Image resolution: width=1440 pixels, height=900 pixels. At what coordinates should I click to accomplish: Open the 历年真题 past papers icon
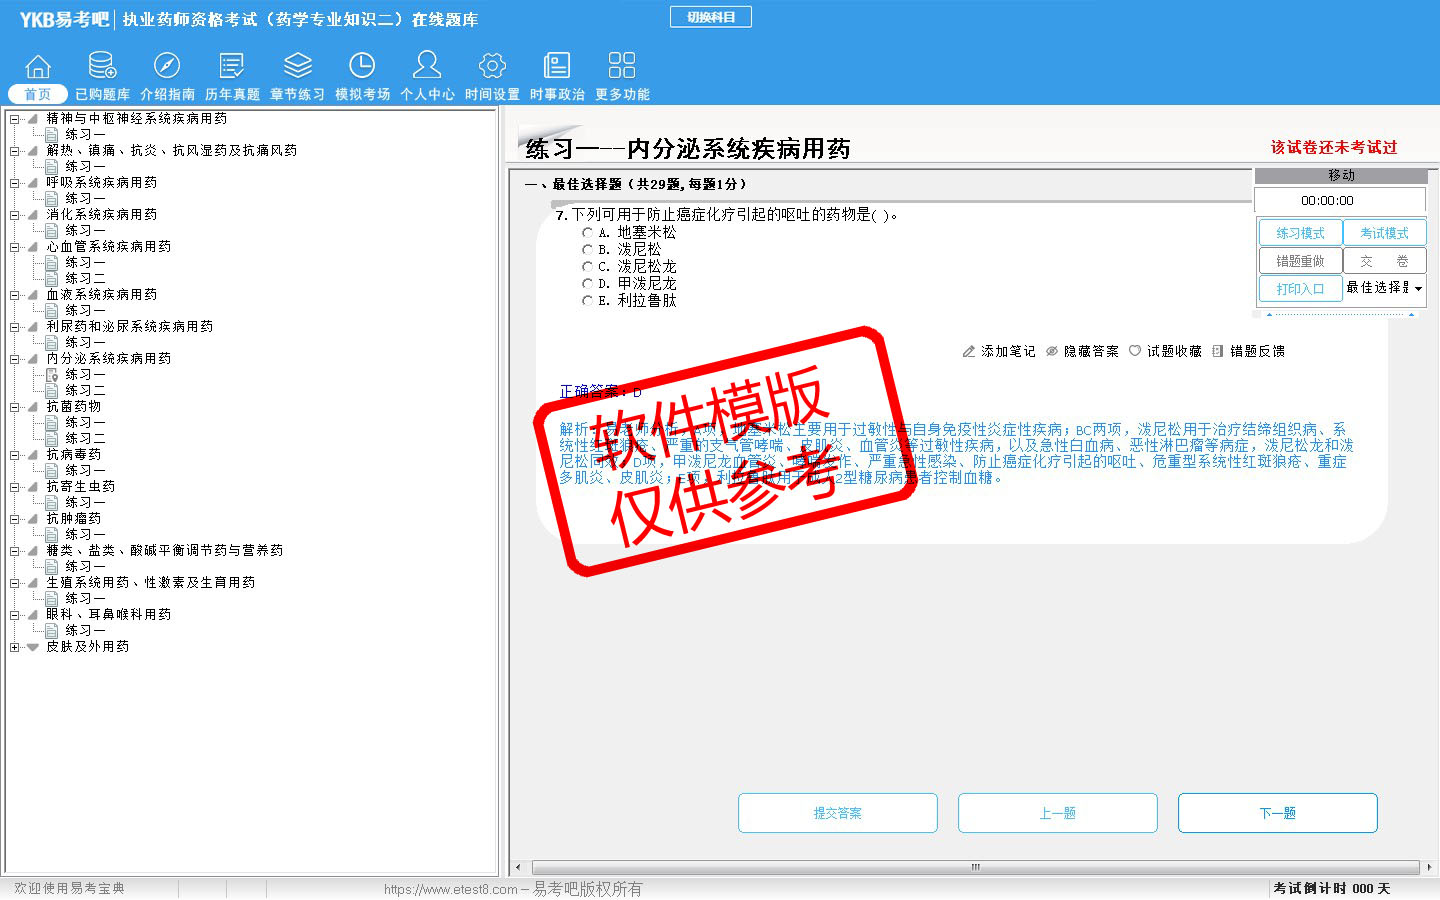[x=232, y=66]
